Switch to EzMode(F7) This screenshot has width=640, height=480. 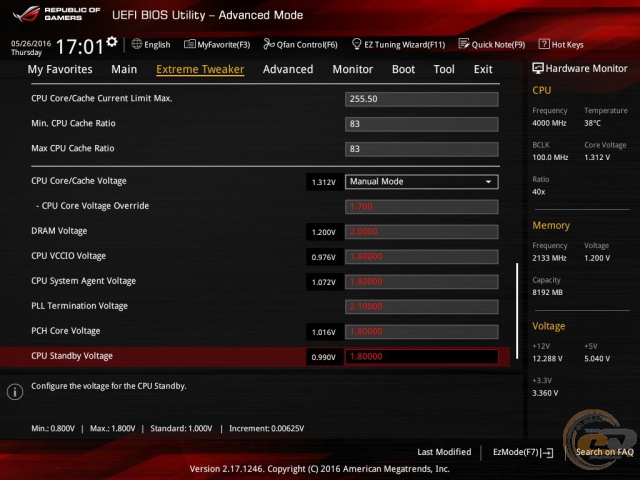click(522, 452)
